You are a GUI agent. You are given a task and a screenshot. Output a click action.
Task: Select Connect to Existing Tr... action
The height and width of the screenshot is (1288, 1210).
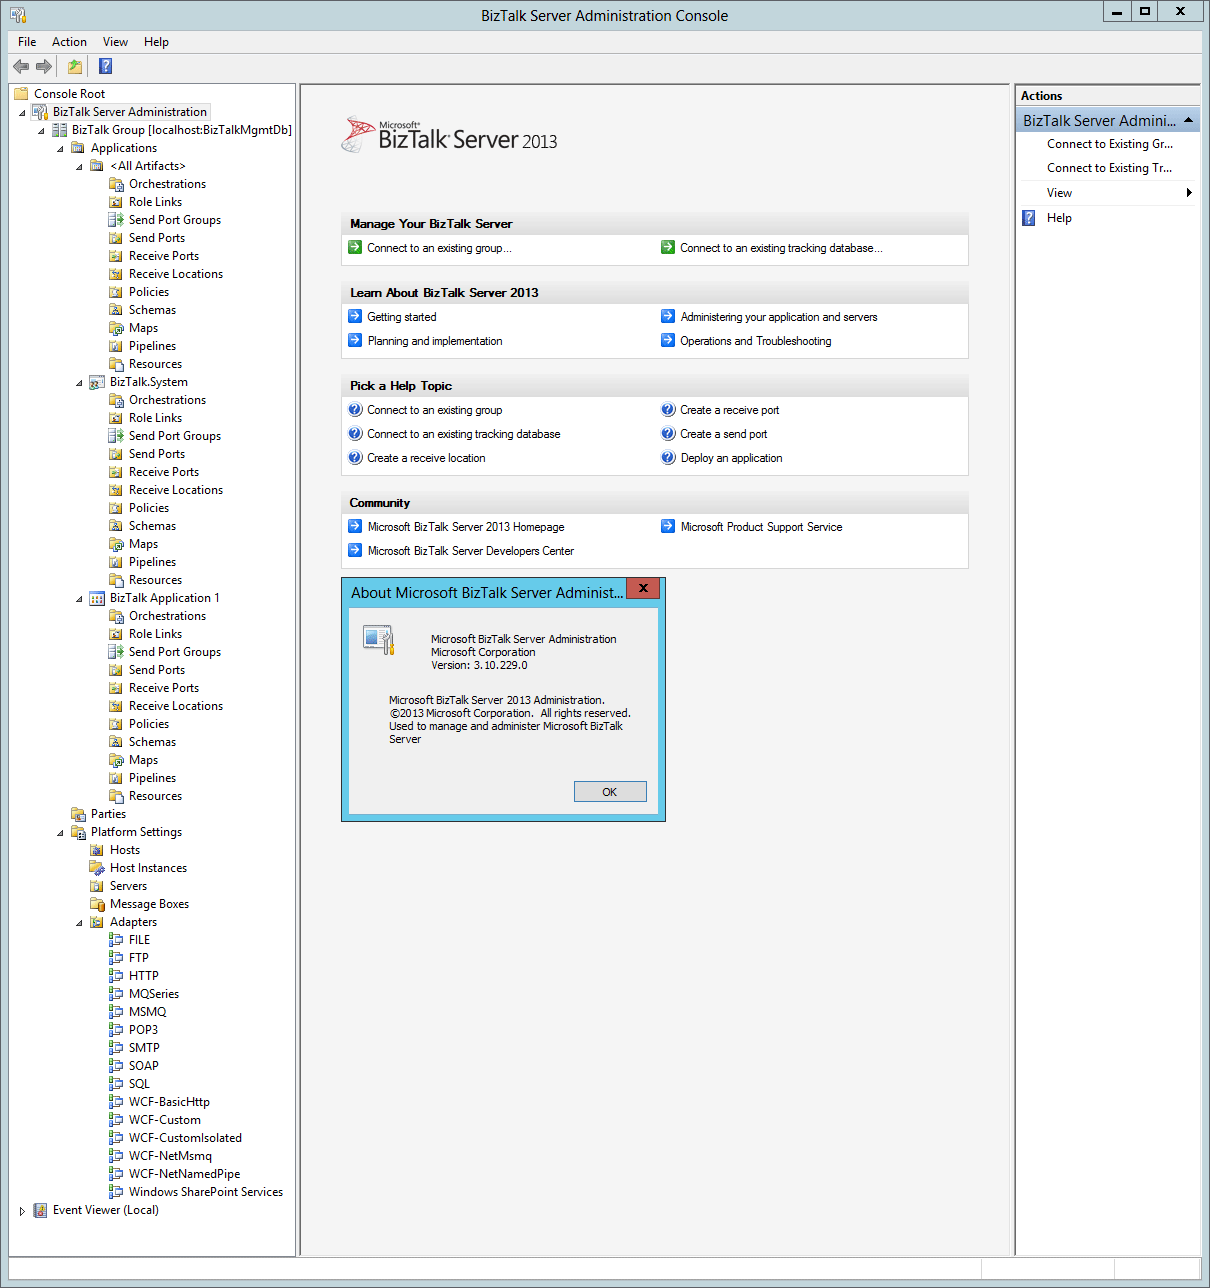pos(1109,168)
